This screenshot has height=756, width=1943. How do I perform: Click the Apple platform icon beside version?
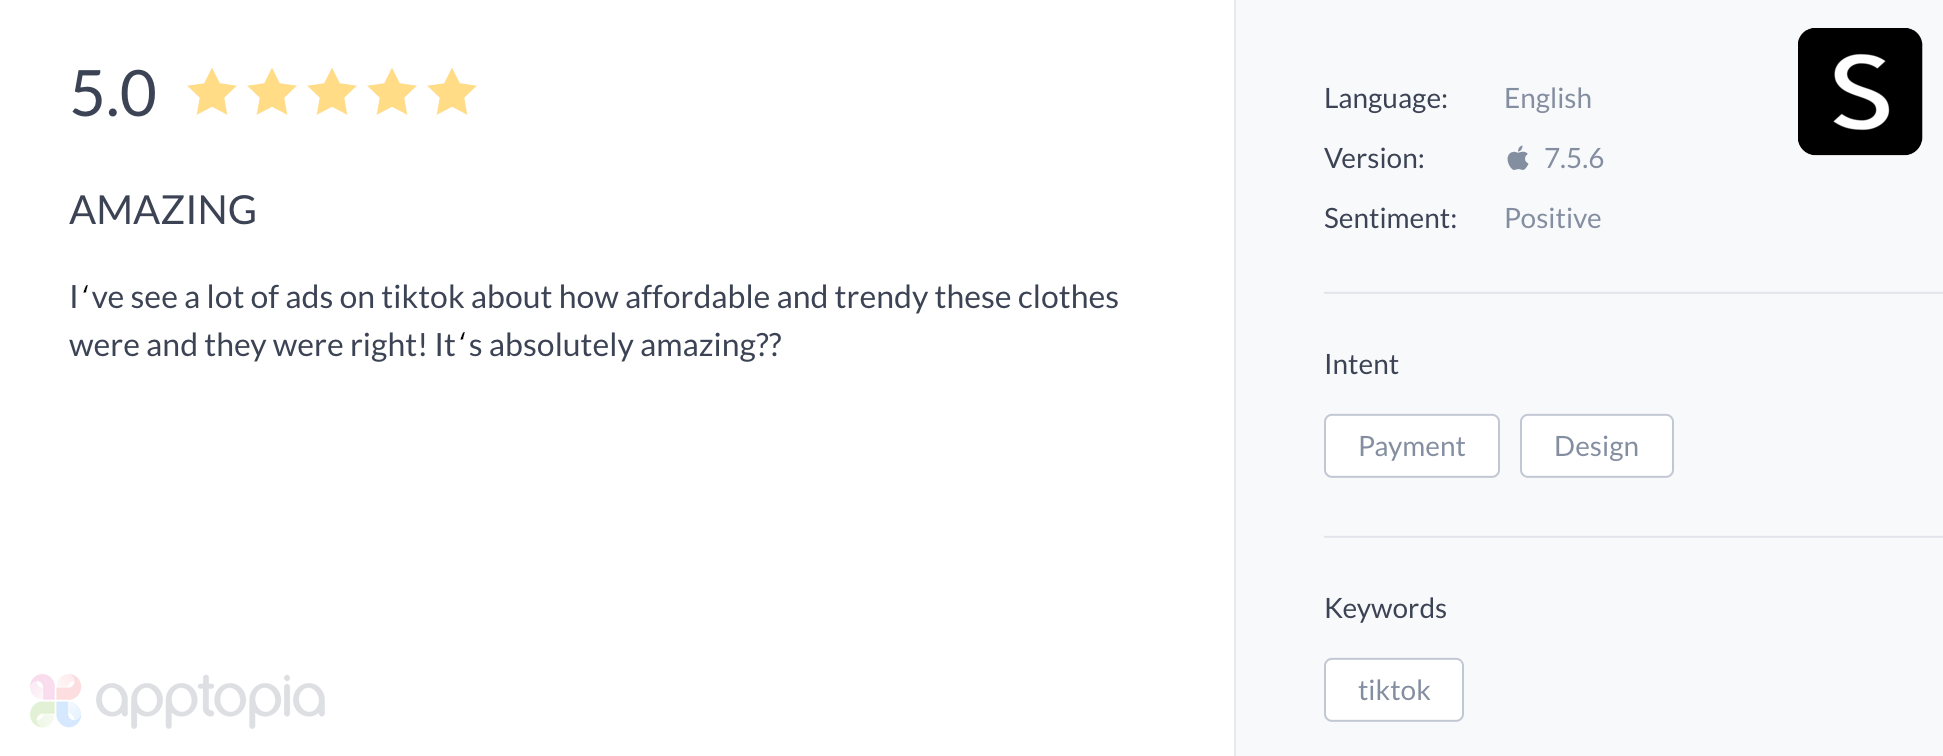coord(1518,158)
